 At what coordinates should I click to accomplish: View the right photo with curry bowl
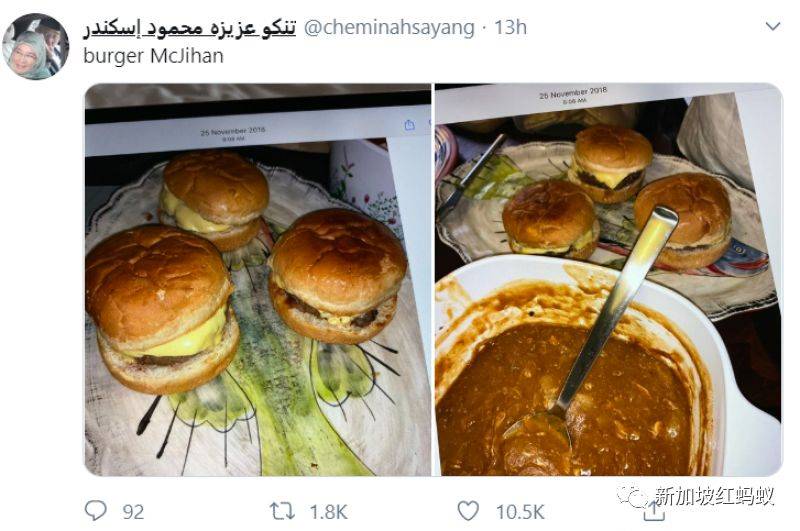(x=608, y=280)
